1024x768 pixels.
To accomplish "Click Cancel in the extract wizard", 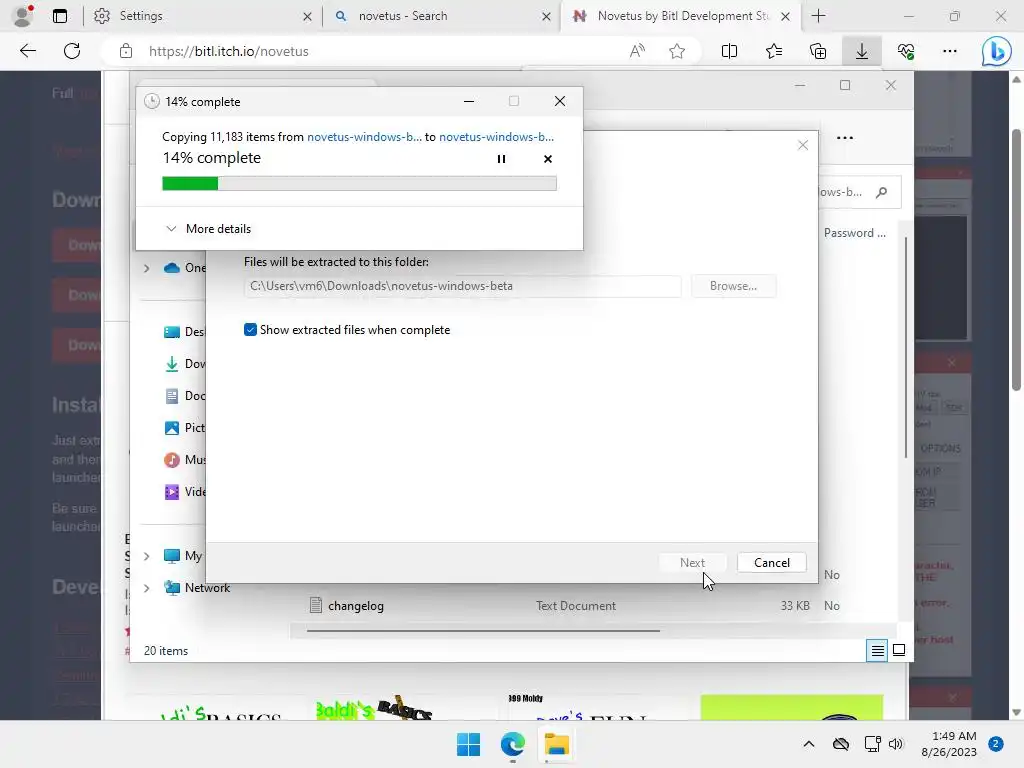I will click(x=771, y=562).
